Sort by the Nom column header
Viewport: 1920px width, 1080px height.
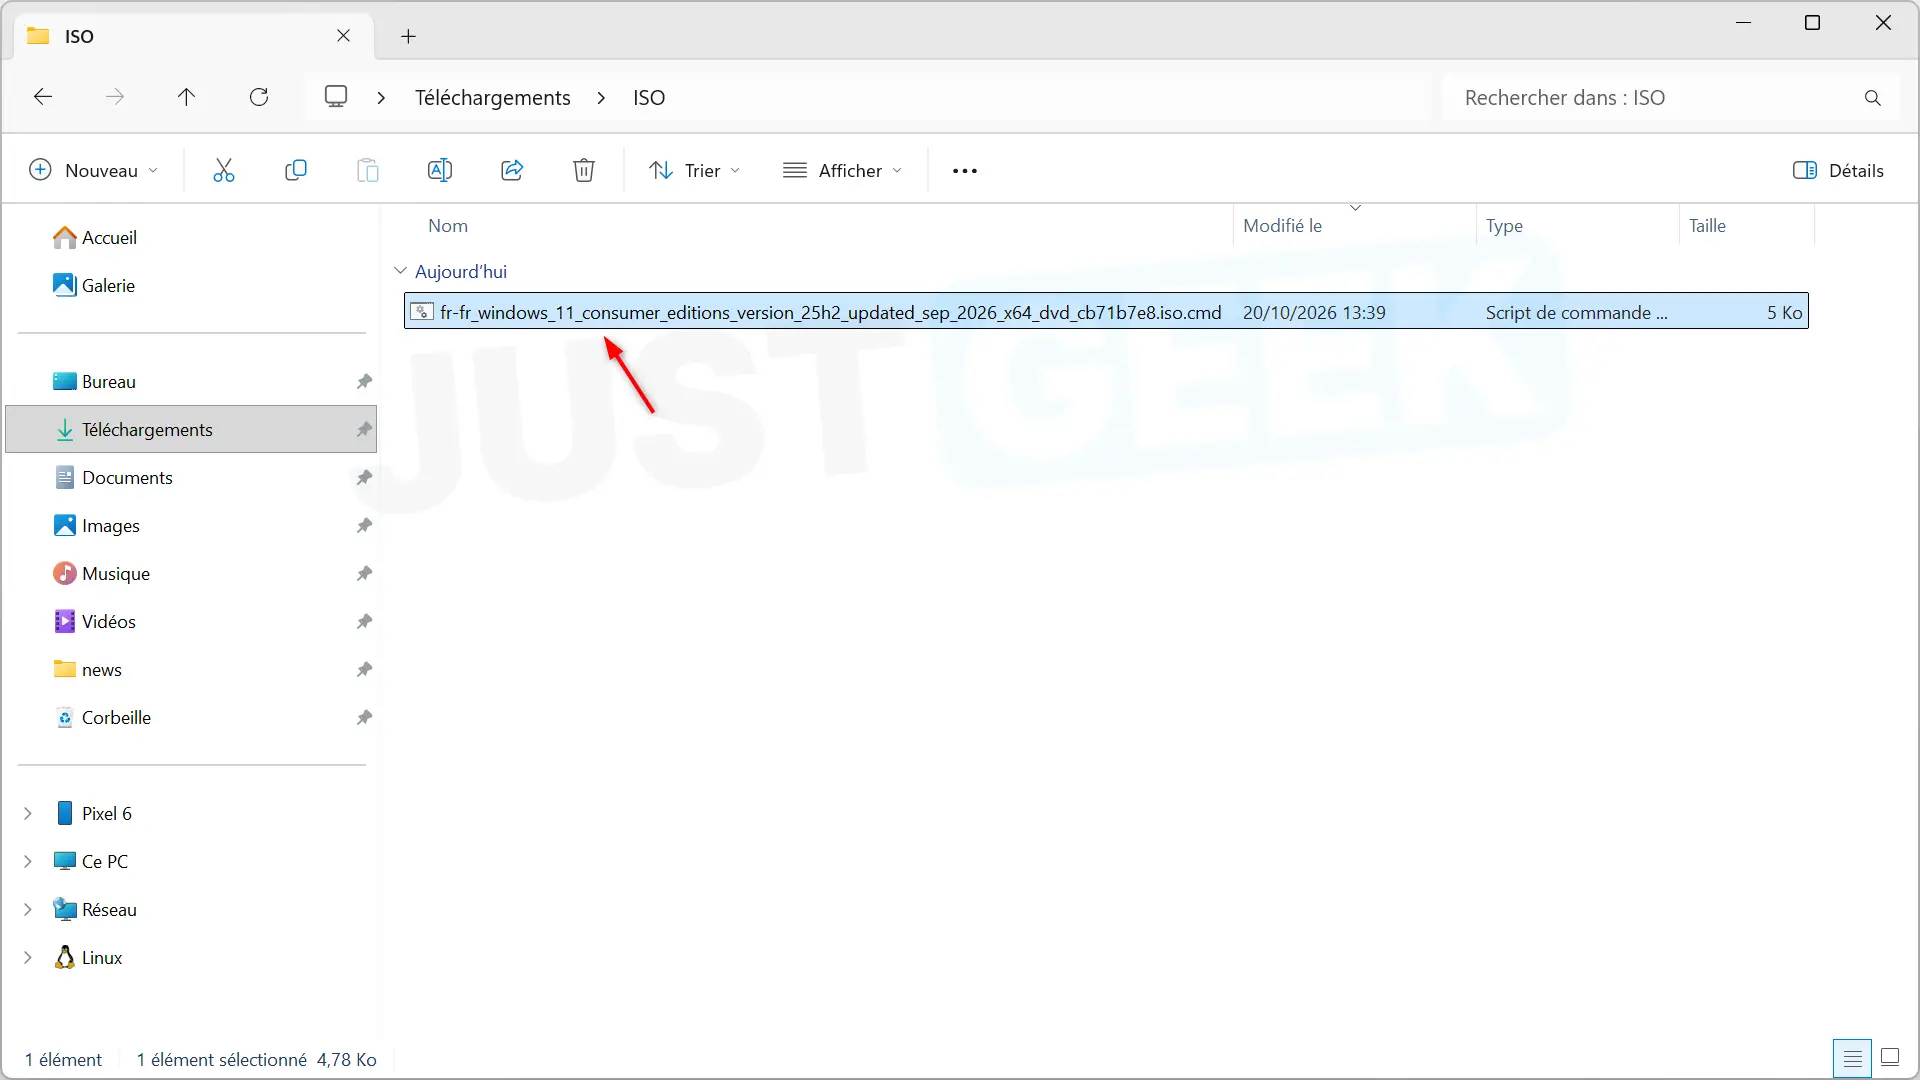[448, 226]
